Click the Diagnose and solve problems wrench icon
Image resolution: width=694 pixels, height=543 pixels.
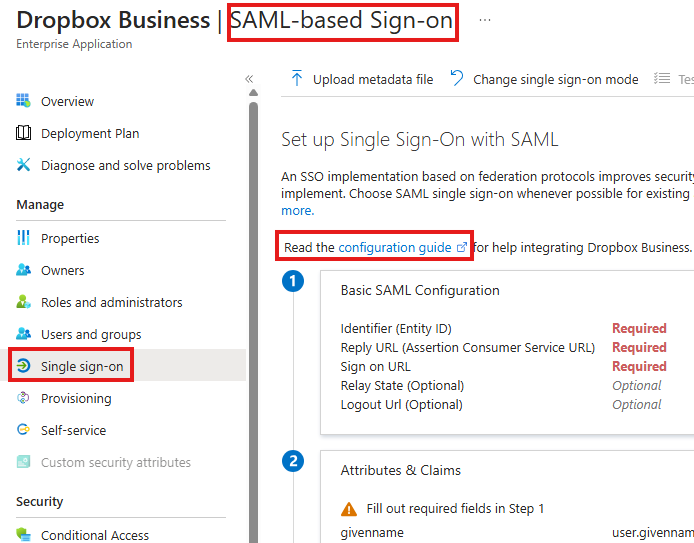pos(23,165)
